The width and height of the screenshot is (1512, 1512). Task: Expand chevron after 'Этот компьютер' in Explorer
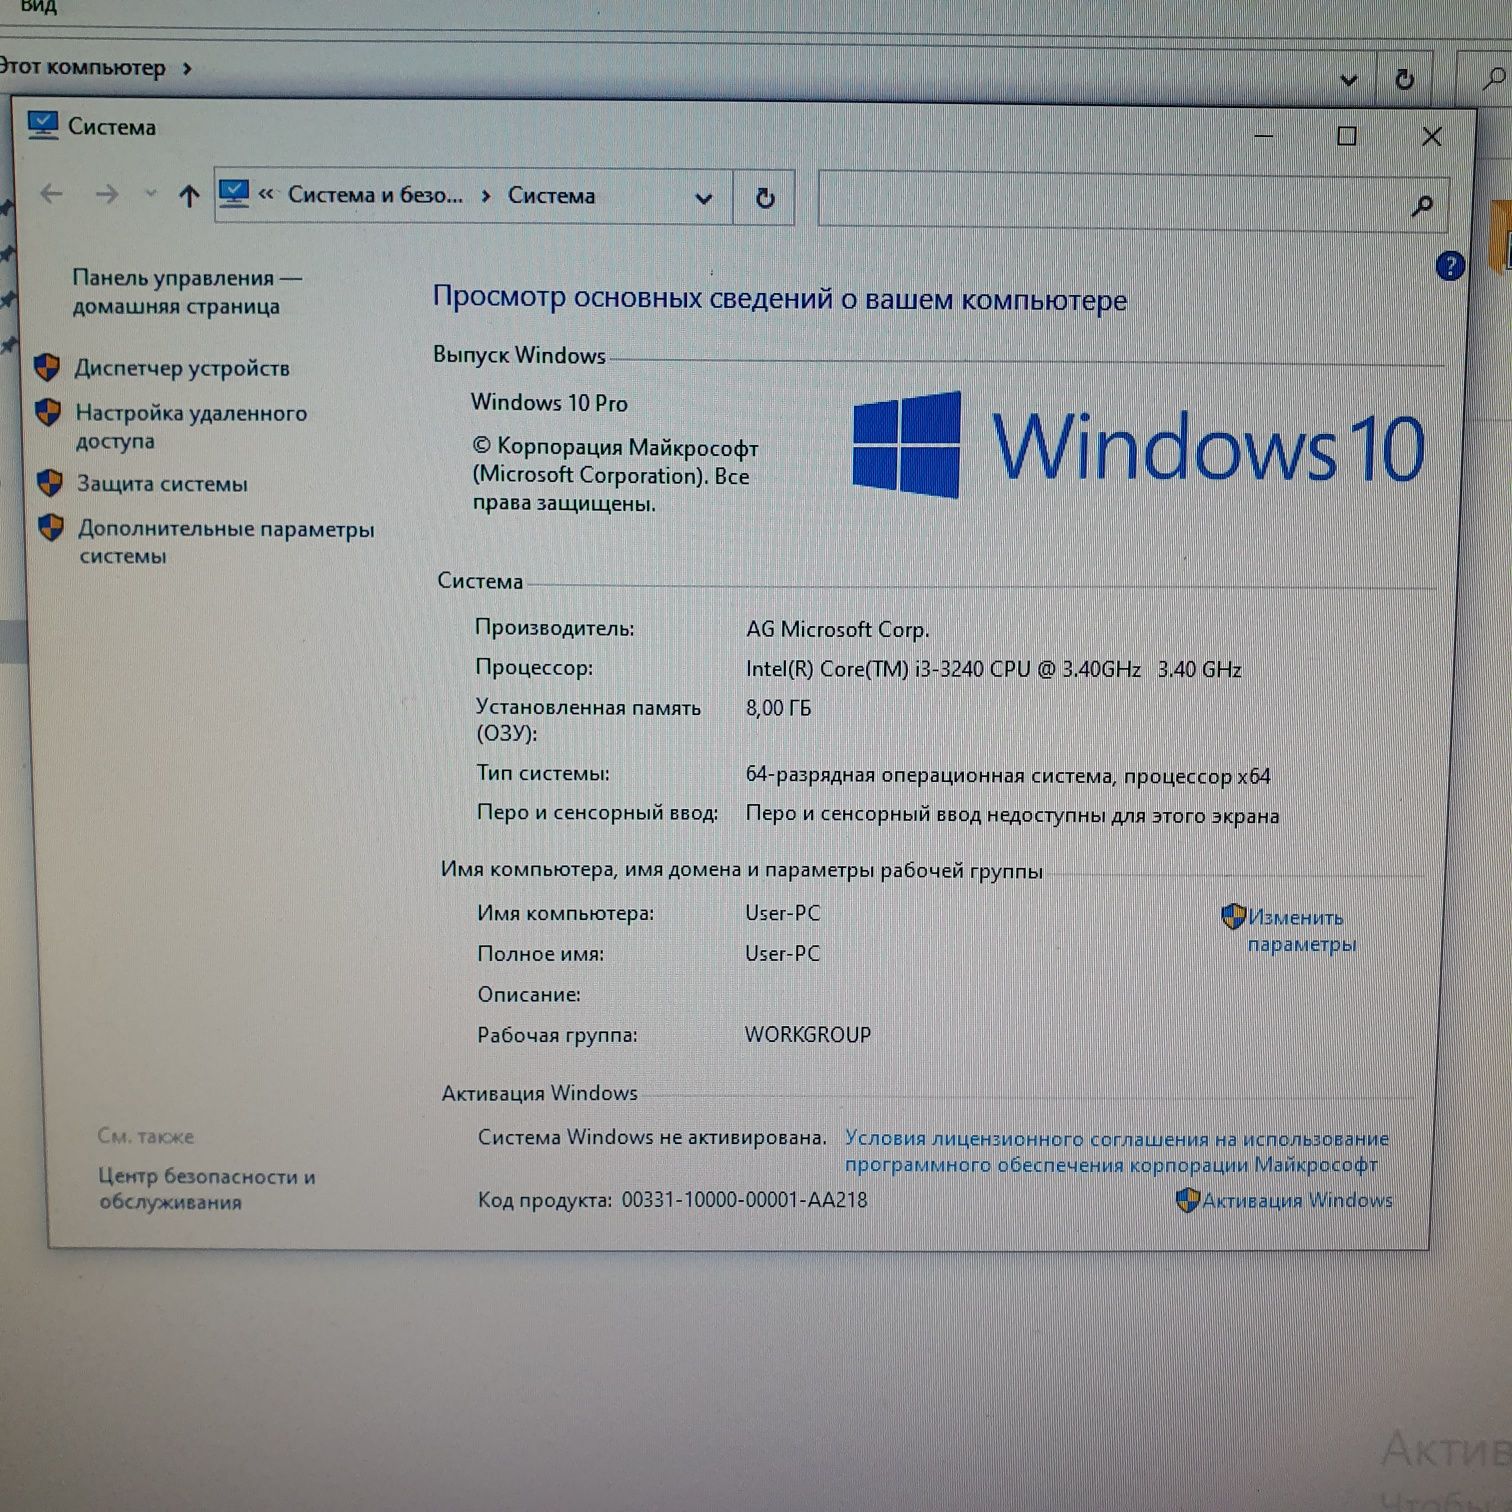(187, 68)
